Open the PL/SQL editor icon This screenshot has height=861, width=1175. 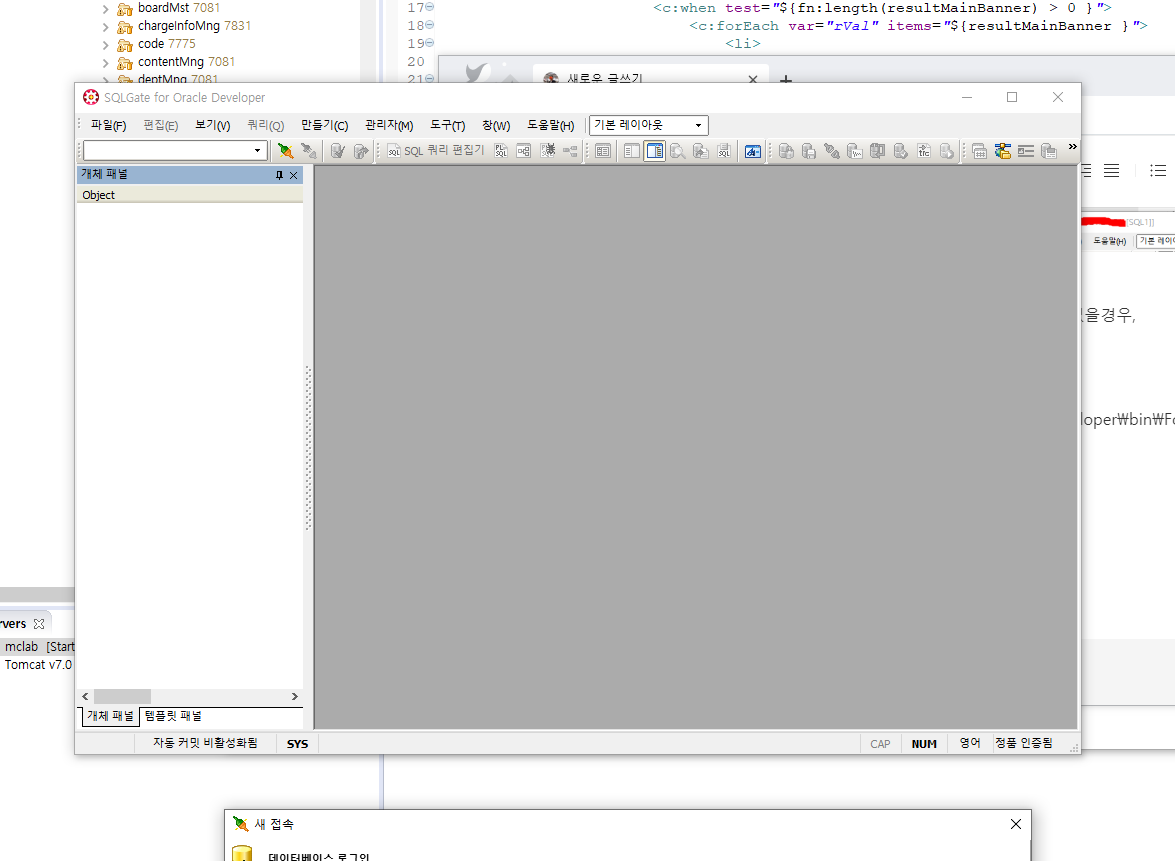pyautogui.click(x=501, y=151)
